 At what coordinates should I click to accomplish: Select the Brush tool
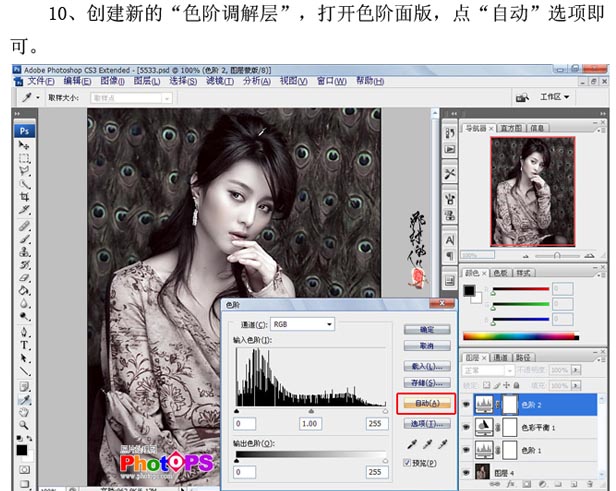tap(24, 239)
